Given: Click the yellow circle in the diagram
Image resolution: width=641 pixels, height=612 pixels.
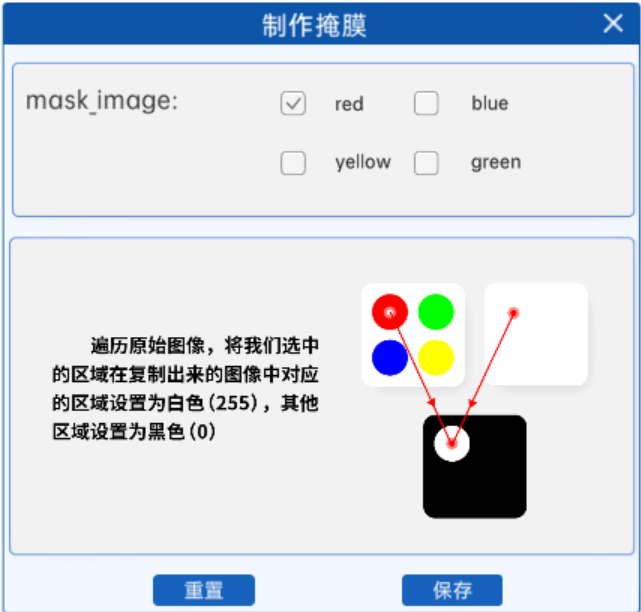Looking at the screenshot, I should coord(436,358).
